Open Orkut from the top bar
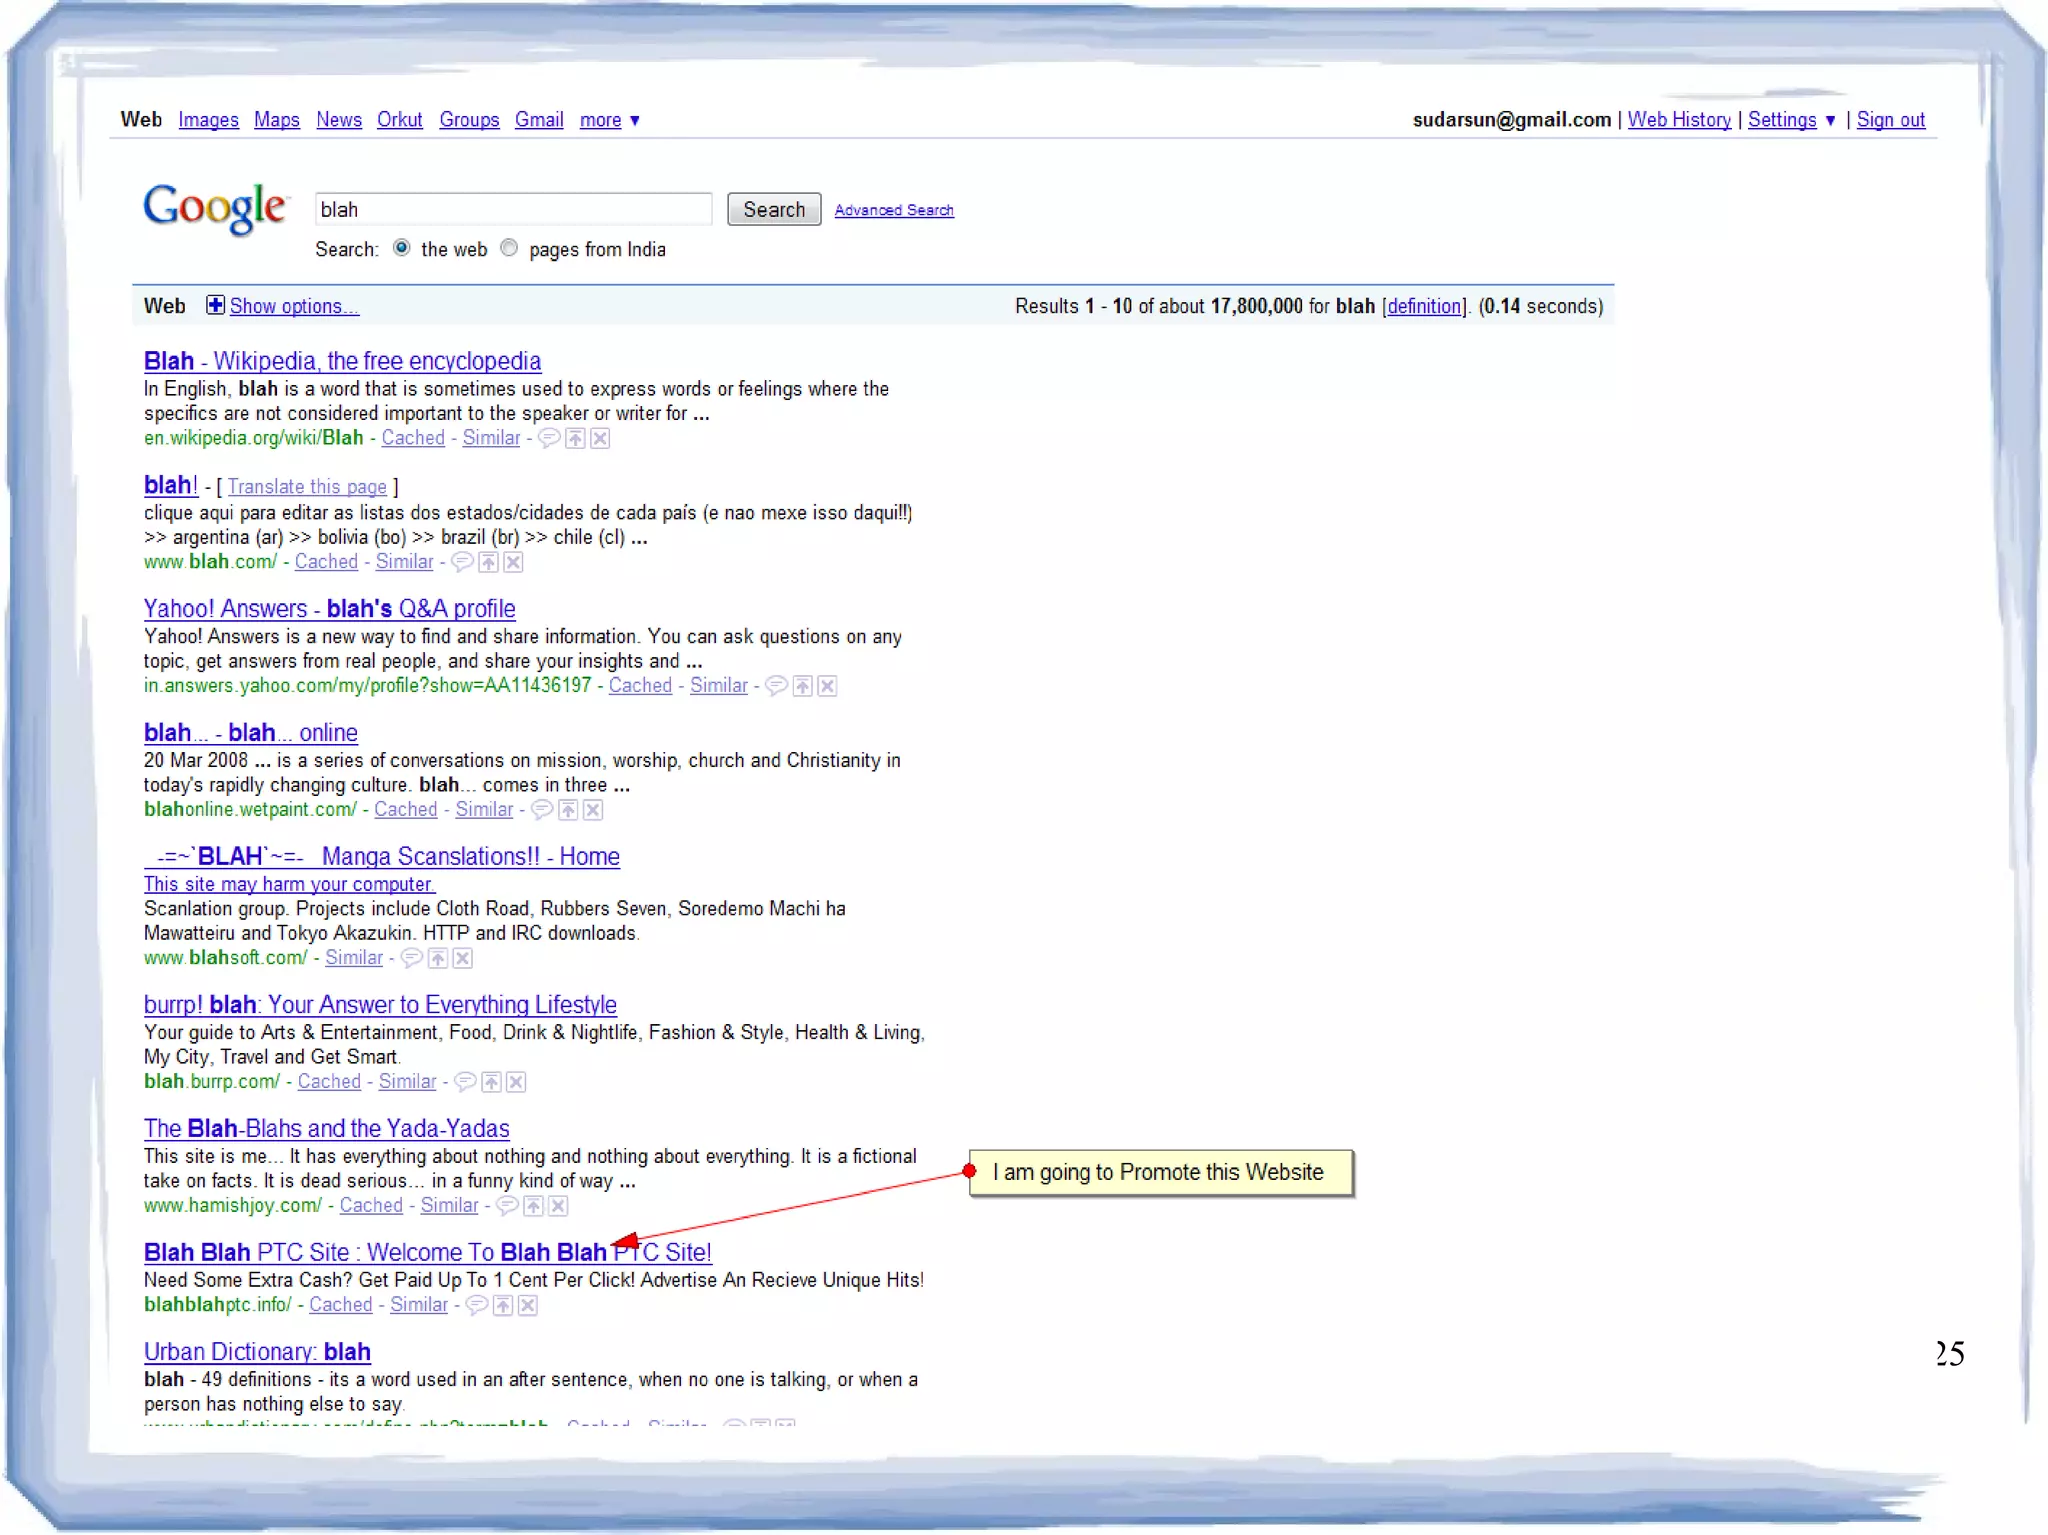The height and width of the screenshot is (1535, 2048). click(400, 120)
